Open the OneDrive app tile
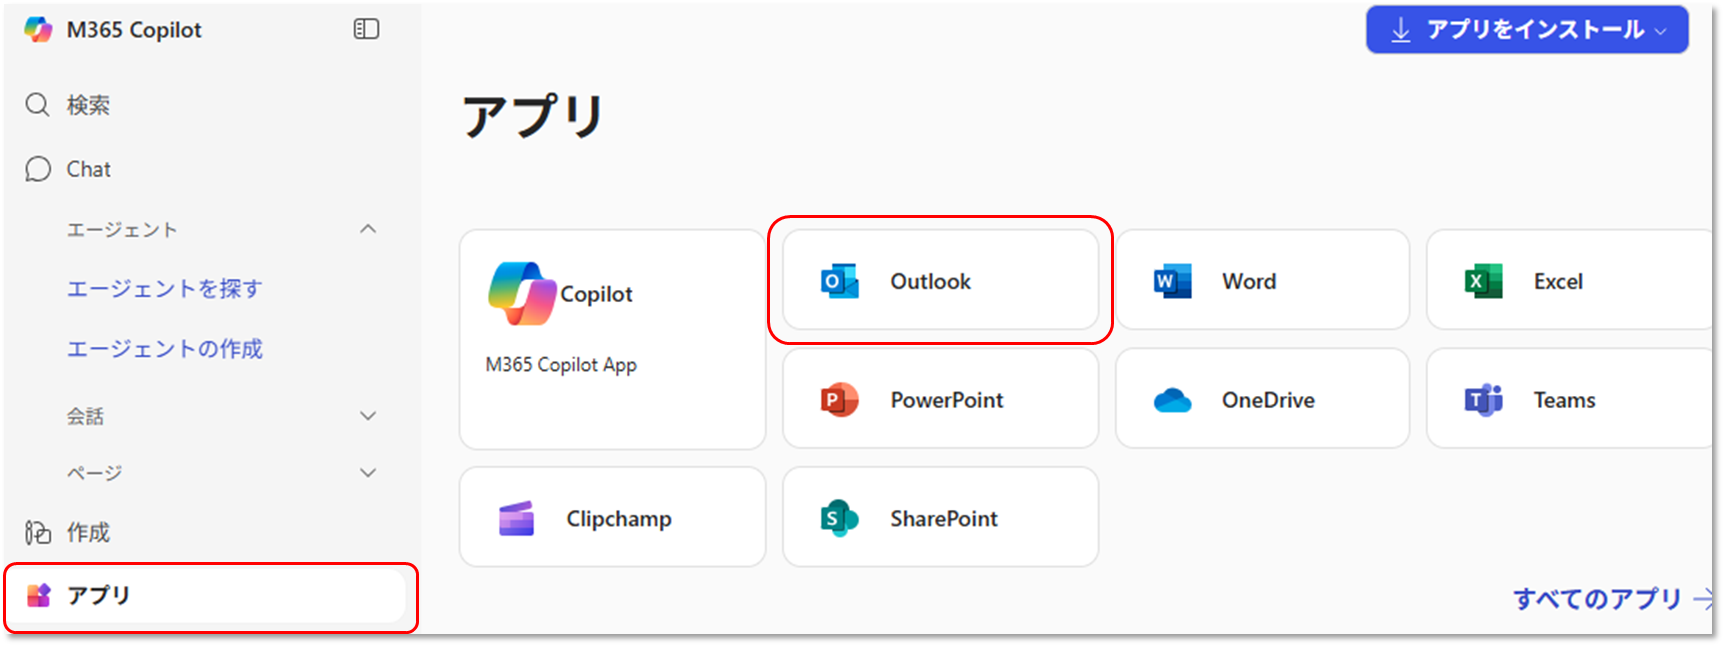Screen dimensions: 1725x647 click(1262, 399)
